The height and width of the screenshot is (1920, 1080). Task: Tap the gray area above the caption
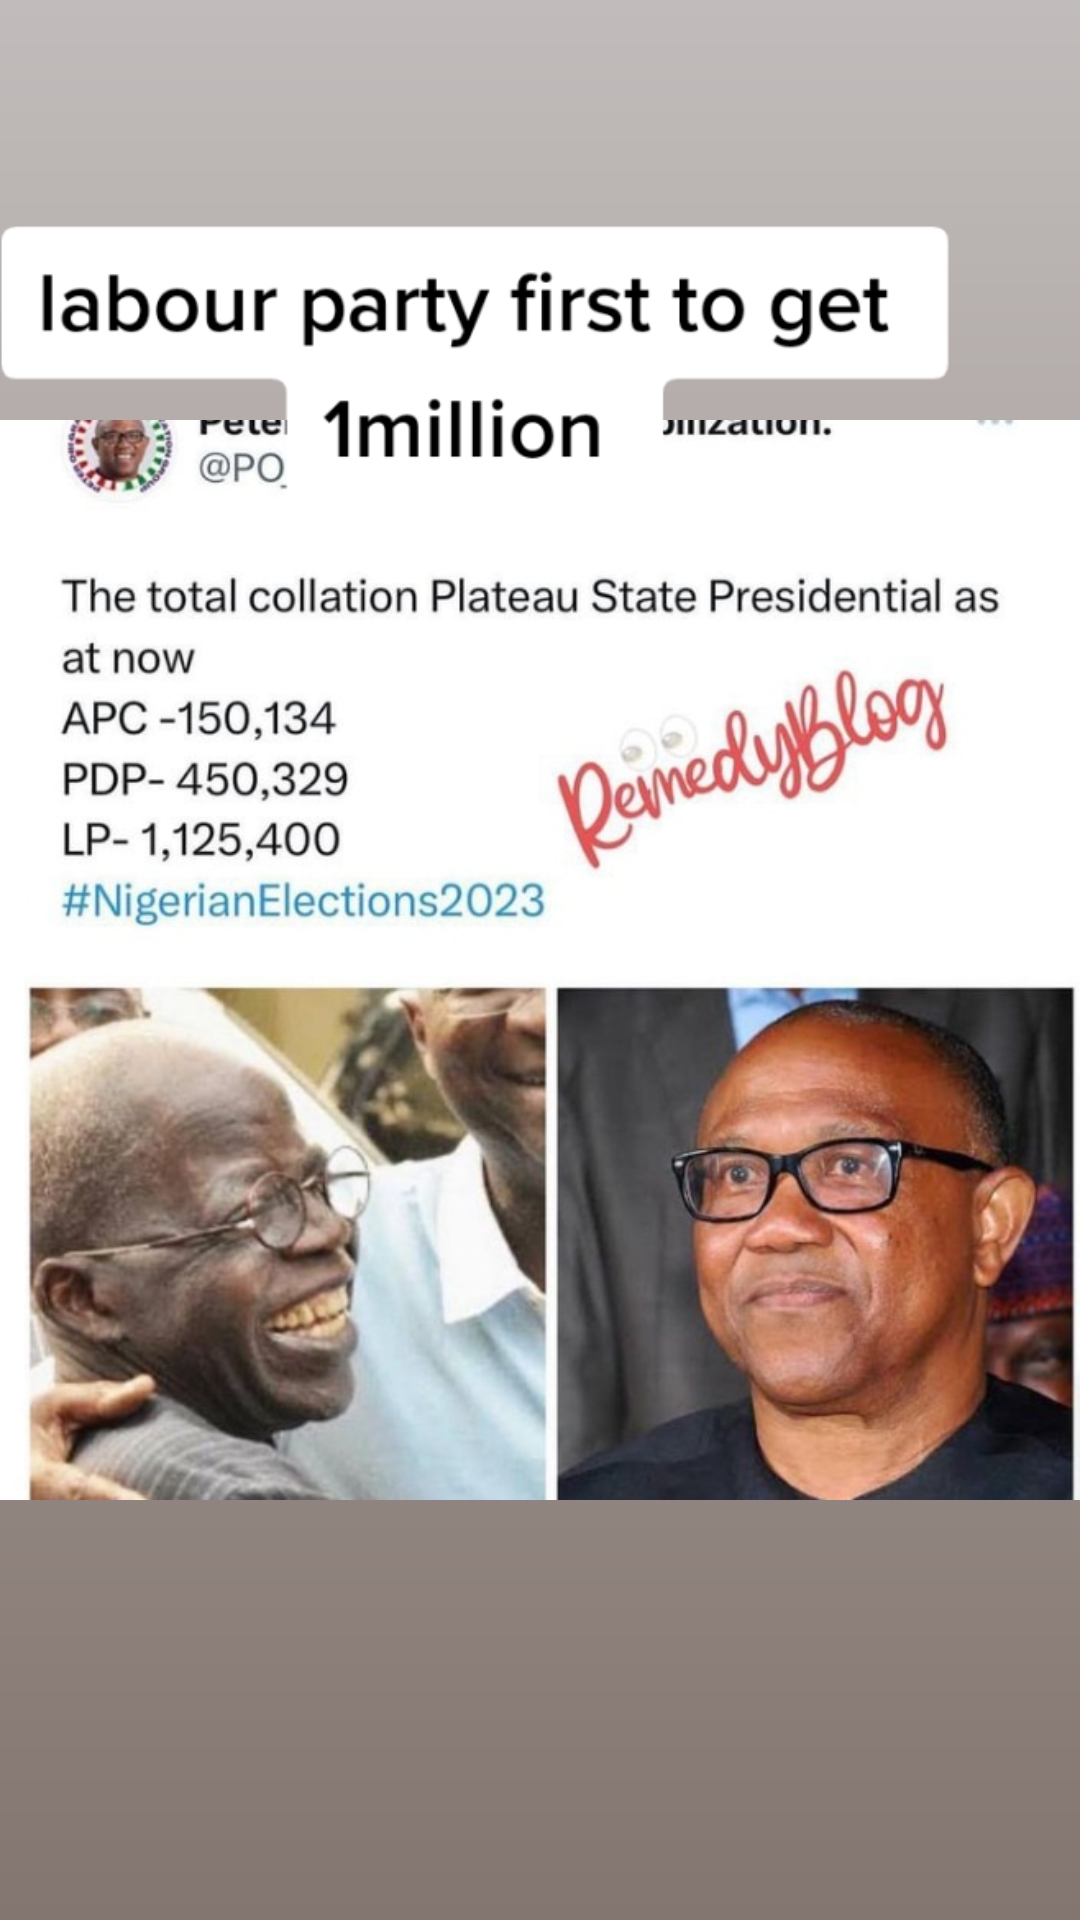(x=540, y=110)
